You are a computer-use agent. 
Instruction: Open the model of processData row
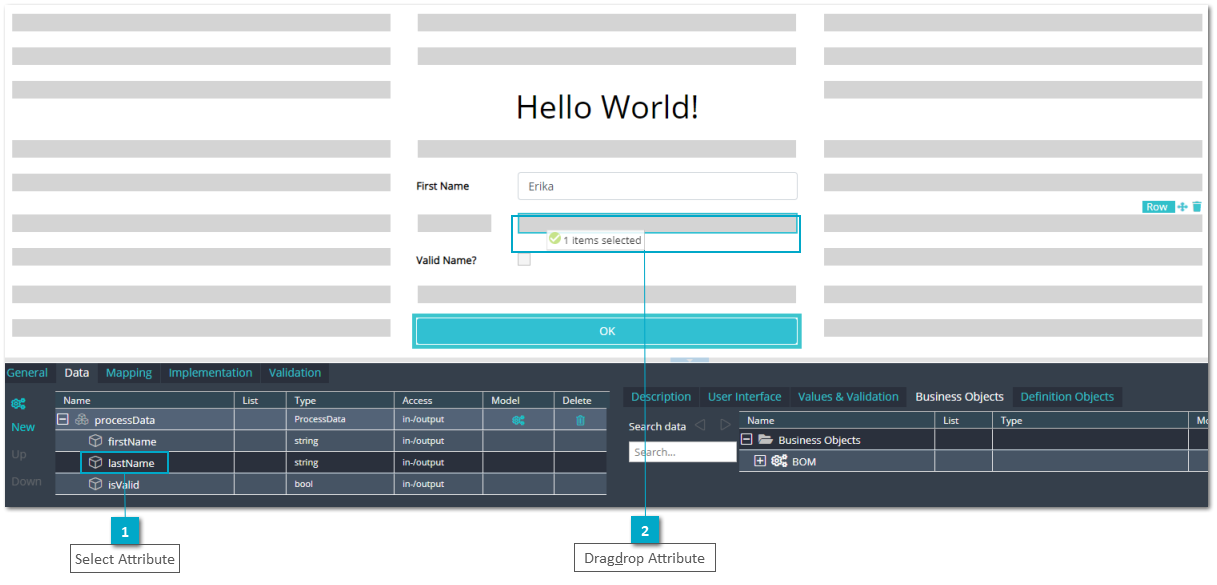point(518,420)
